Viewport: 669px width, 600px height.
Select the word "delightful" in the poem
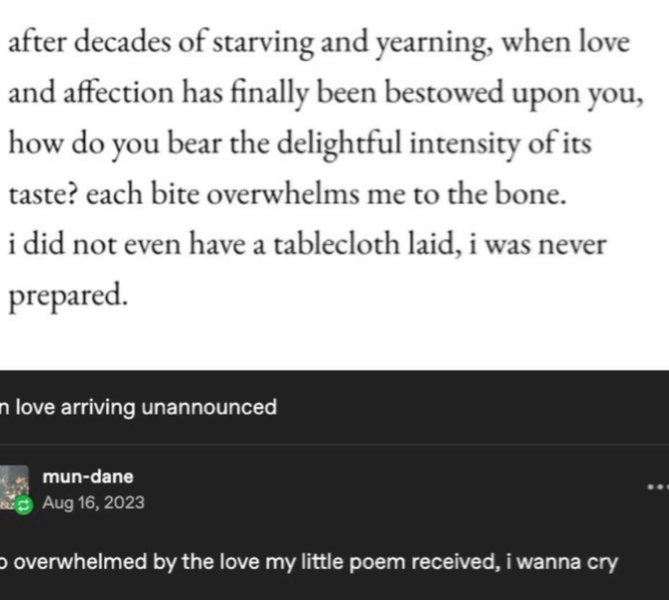pos(339,144)
